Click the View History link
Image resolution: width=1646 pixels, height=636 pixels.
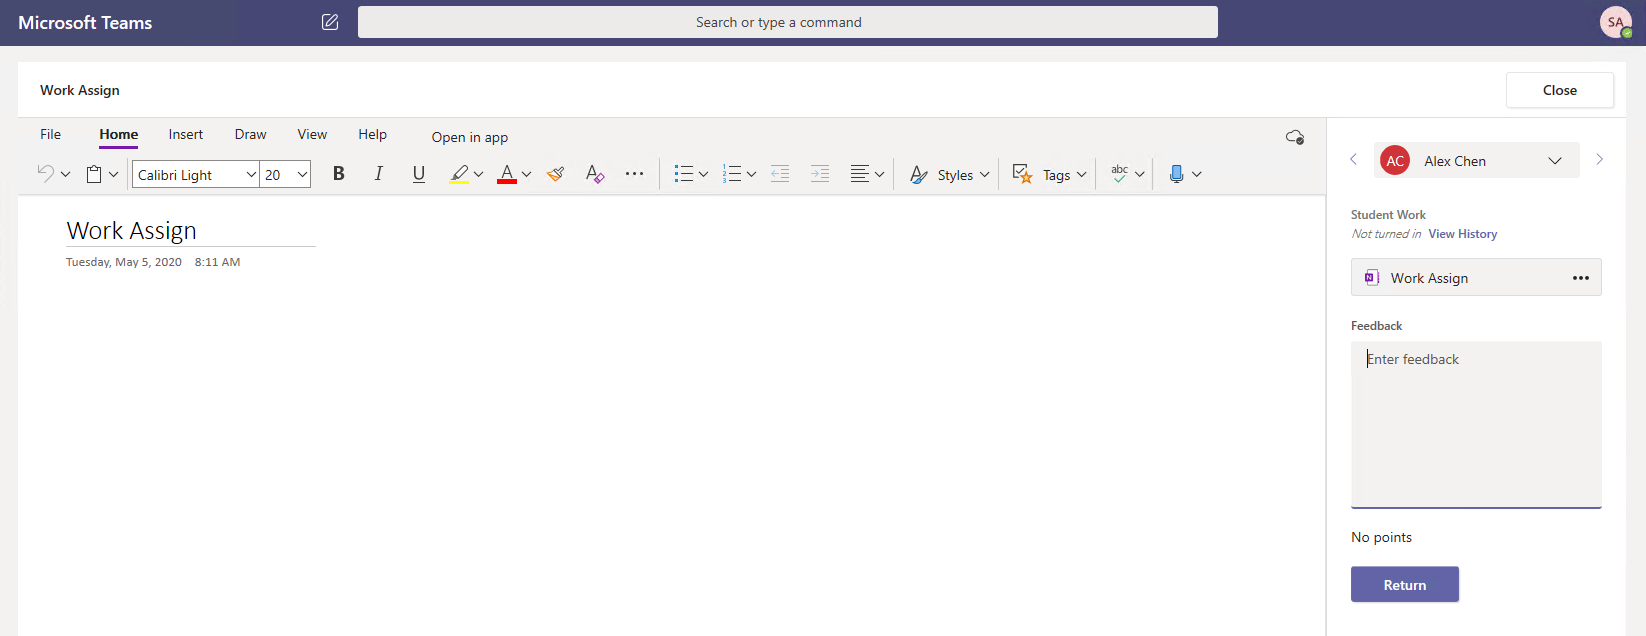click(x=1463, y=234)
